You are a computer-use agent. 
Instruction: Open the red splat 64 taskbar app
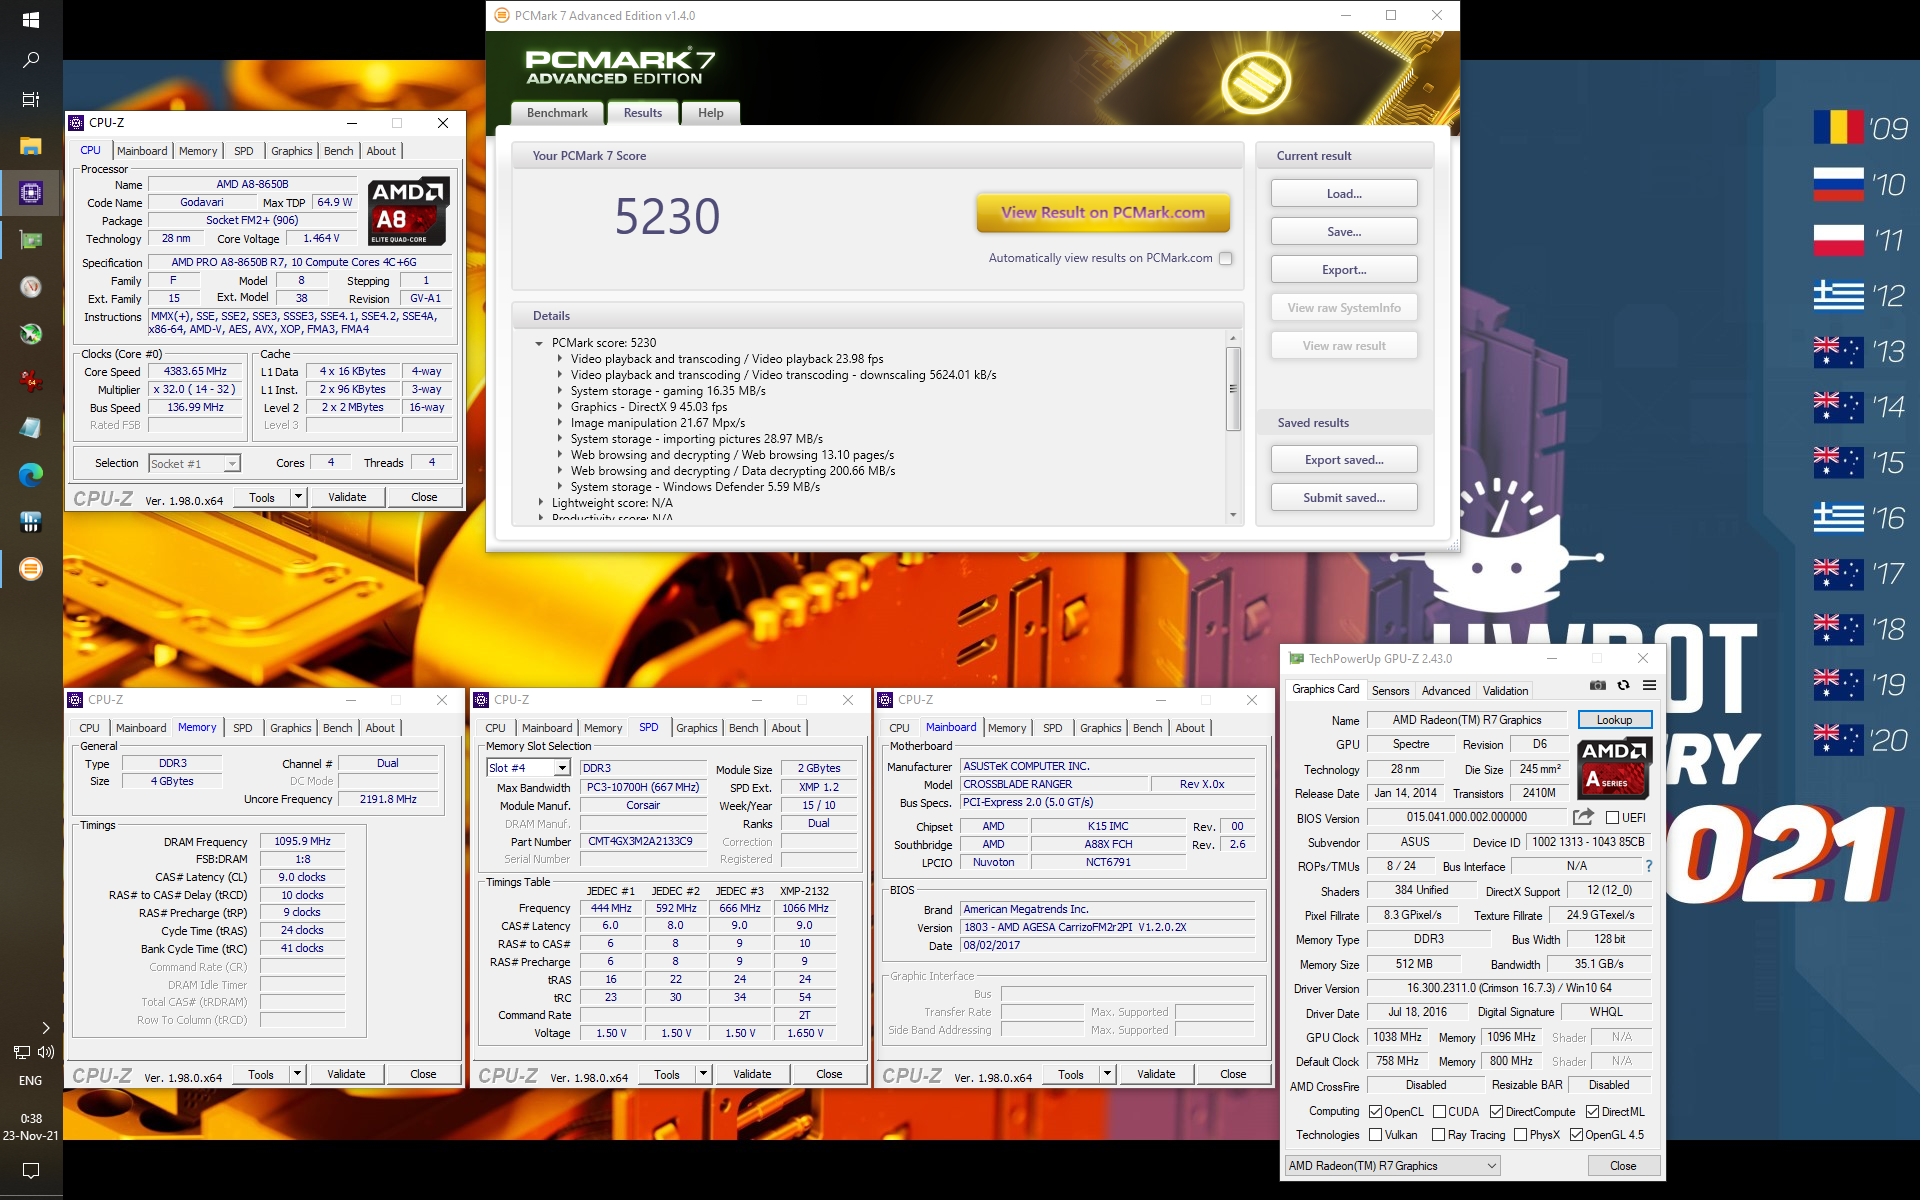pos(31,381)
